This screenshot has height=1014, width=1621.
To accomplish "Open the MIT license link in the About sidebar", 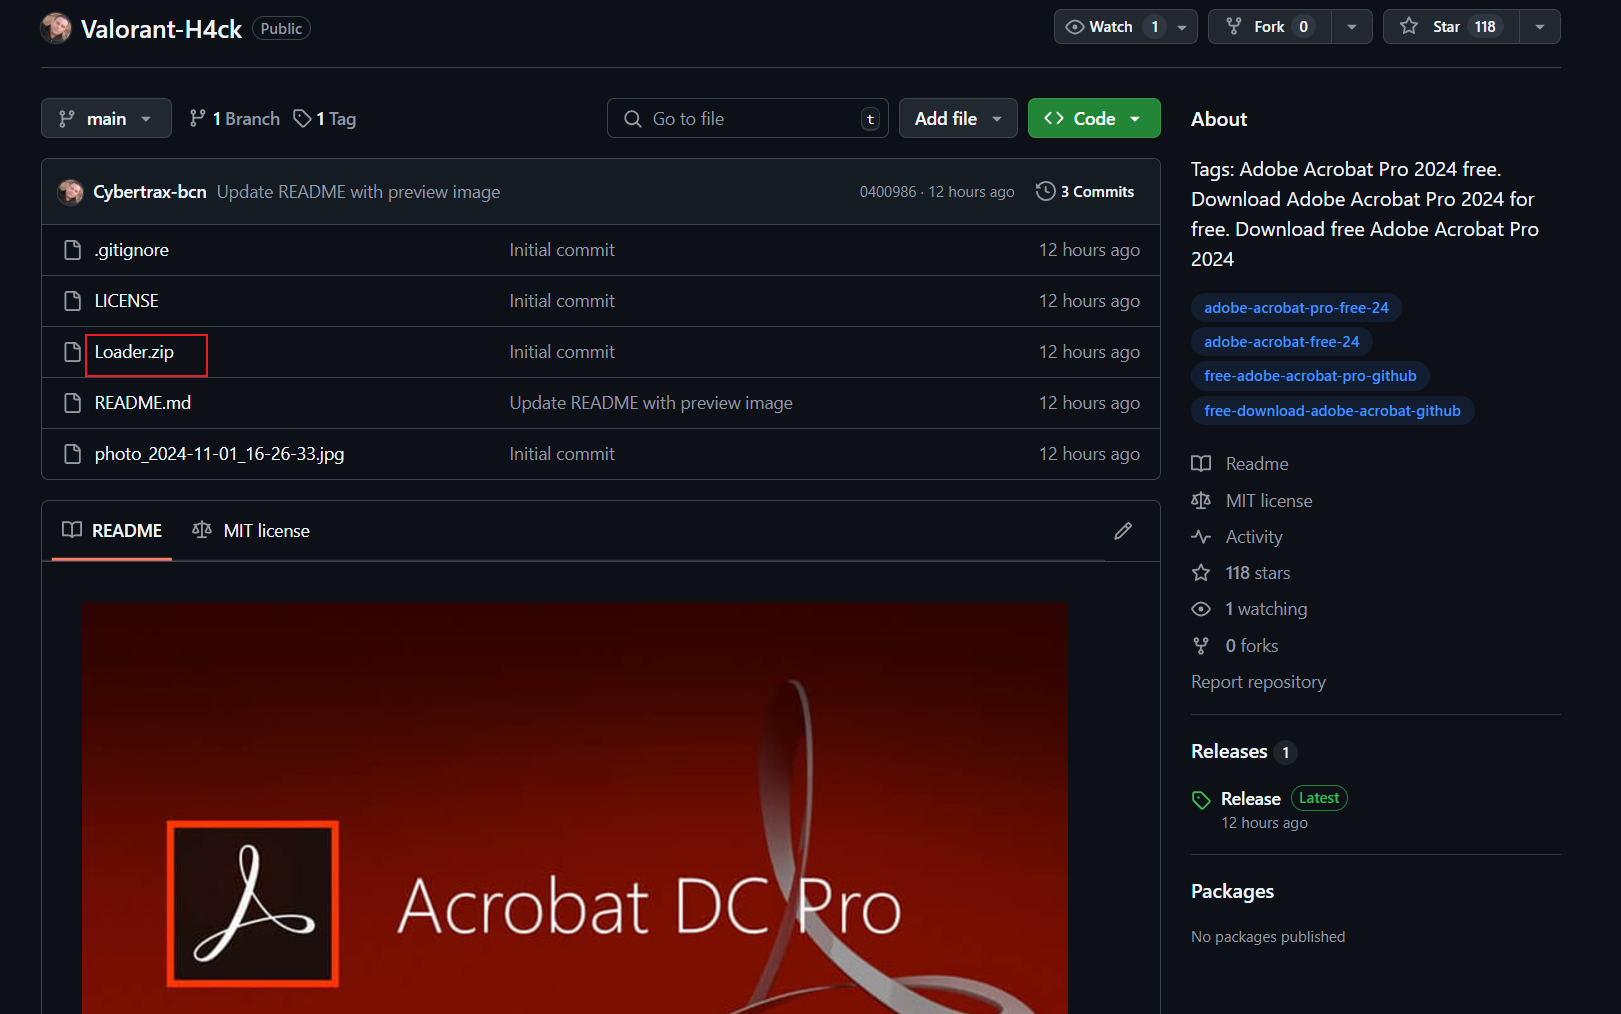I will coord(1252,501).
